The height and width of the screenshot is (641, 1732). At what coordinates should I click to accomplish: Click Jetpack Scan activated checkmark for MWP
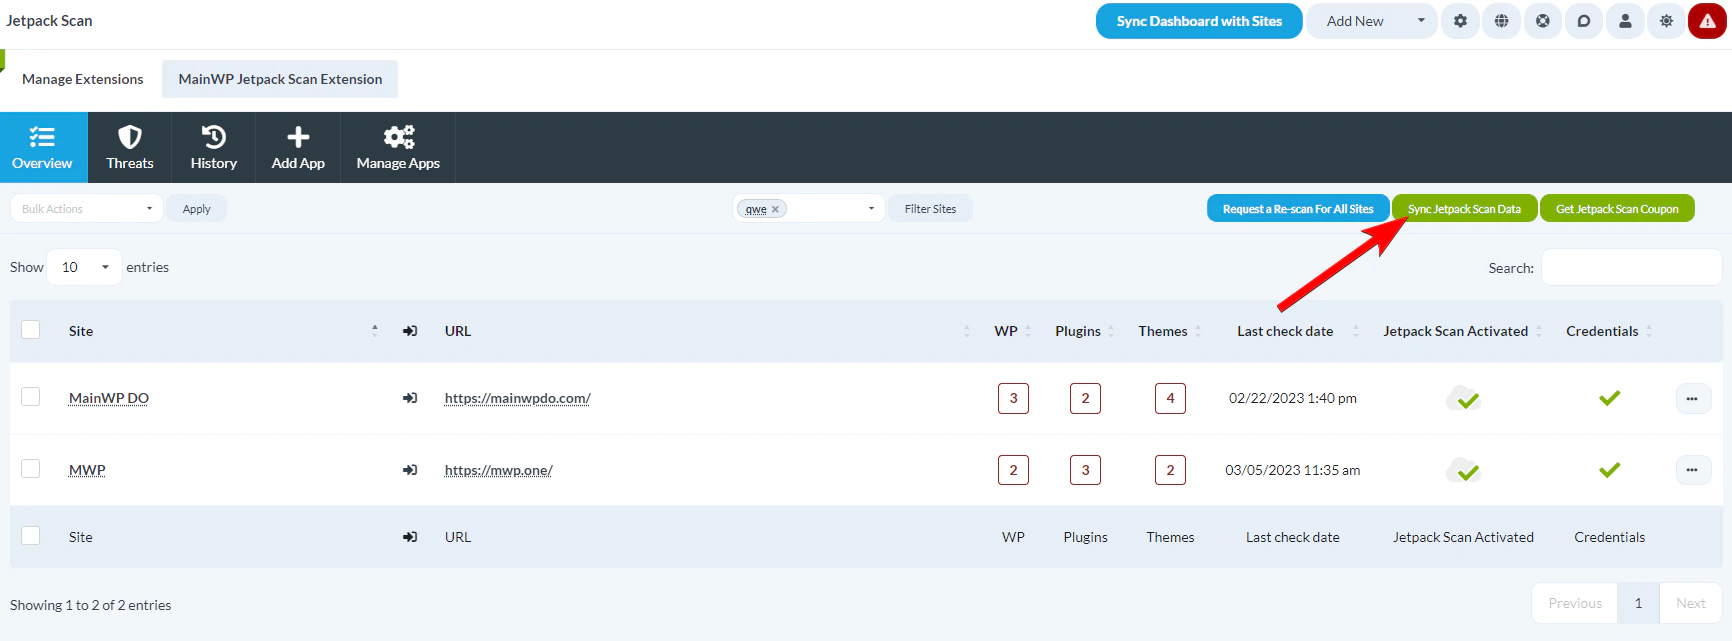coord(1463,470)
